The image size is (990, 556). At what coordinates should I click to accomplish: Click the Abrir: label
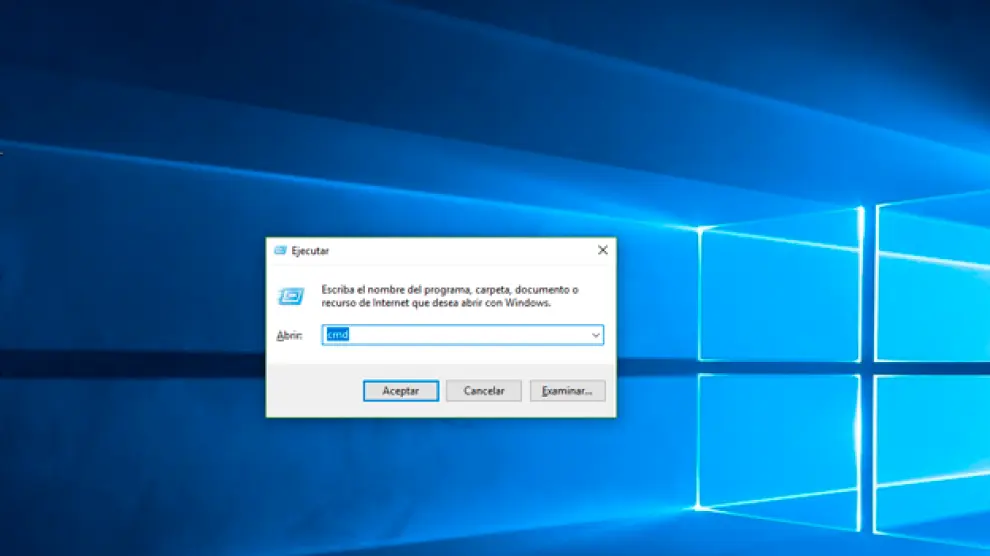[289, 336]
